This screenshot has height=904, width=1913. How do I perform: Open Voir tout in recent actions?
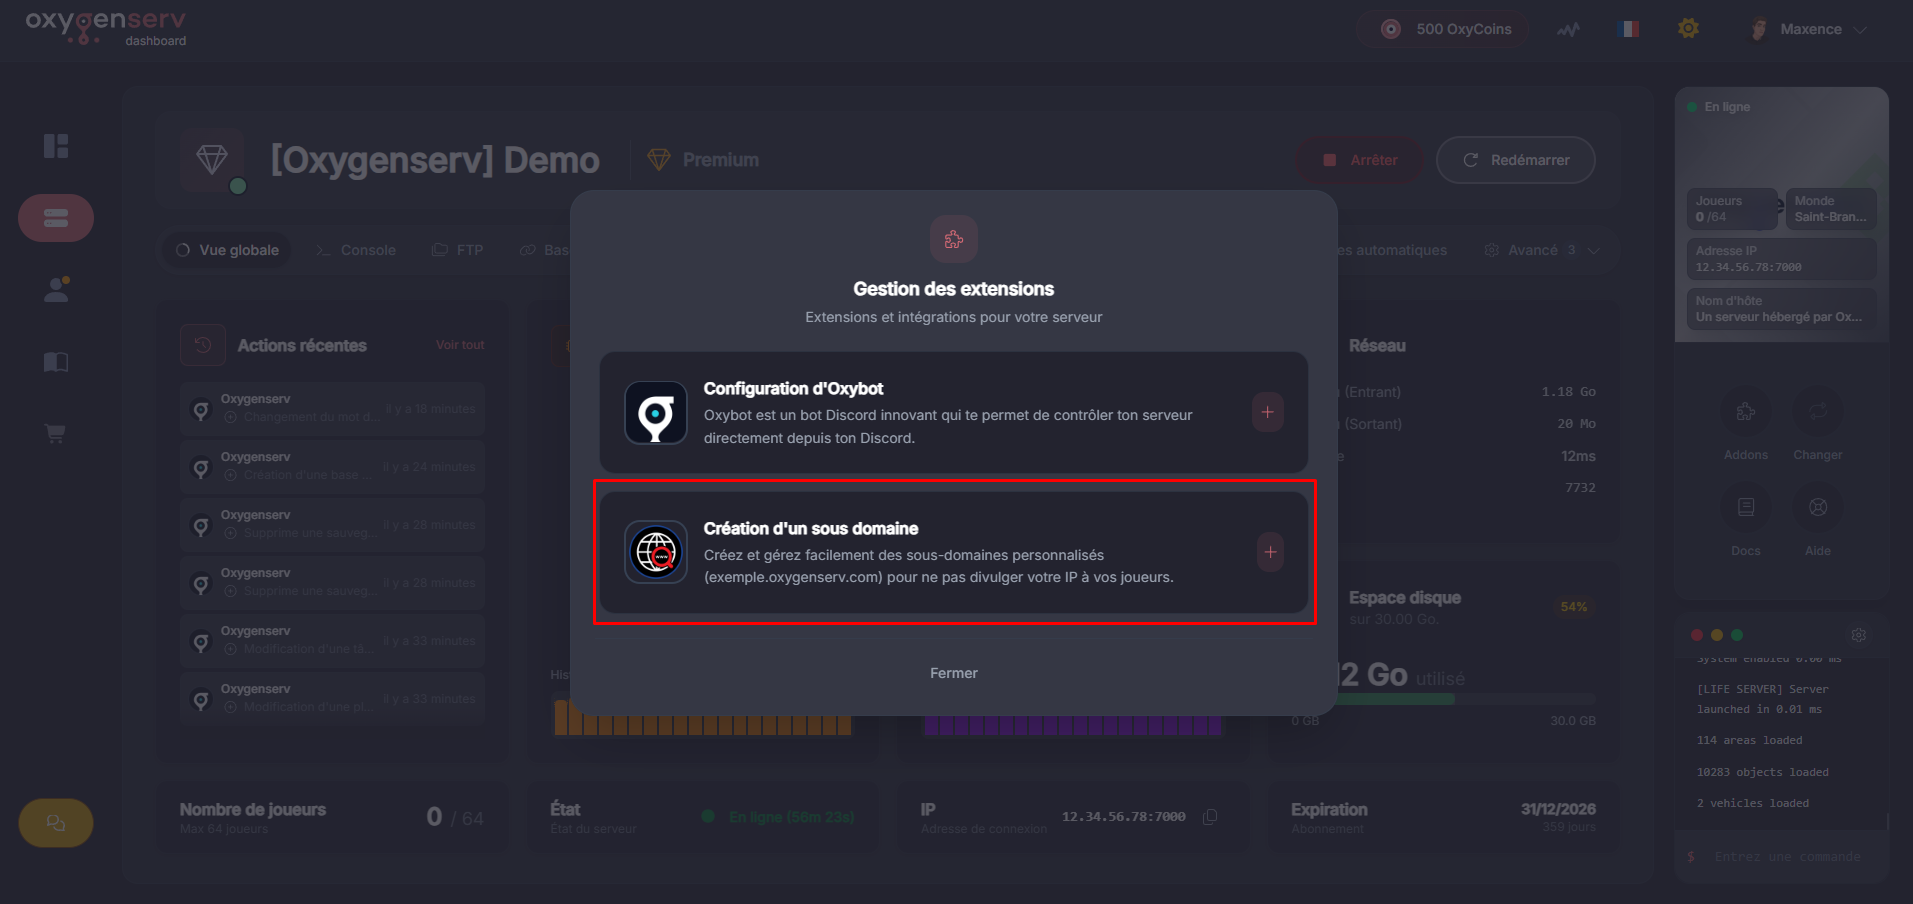point(459,345)
